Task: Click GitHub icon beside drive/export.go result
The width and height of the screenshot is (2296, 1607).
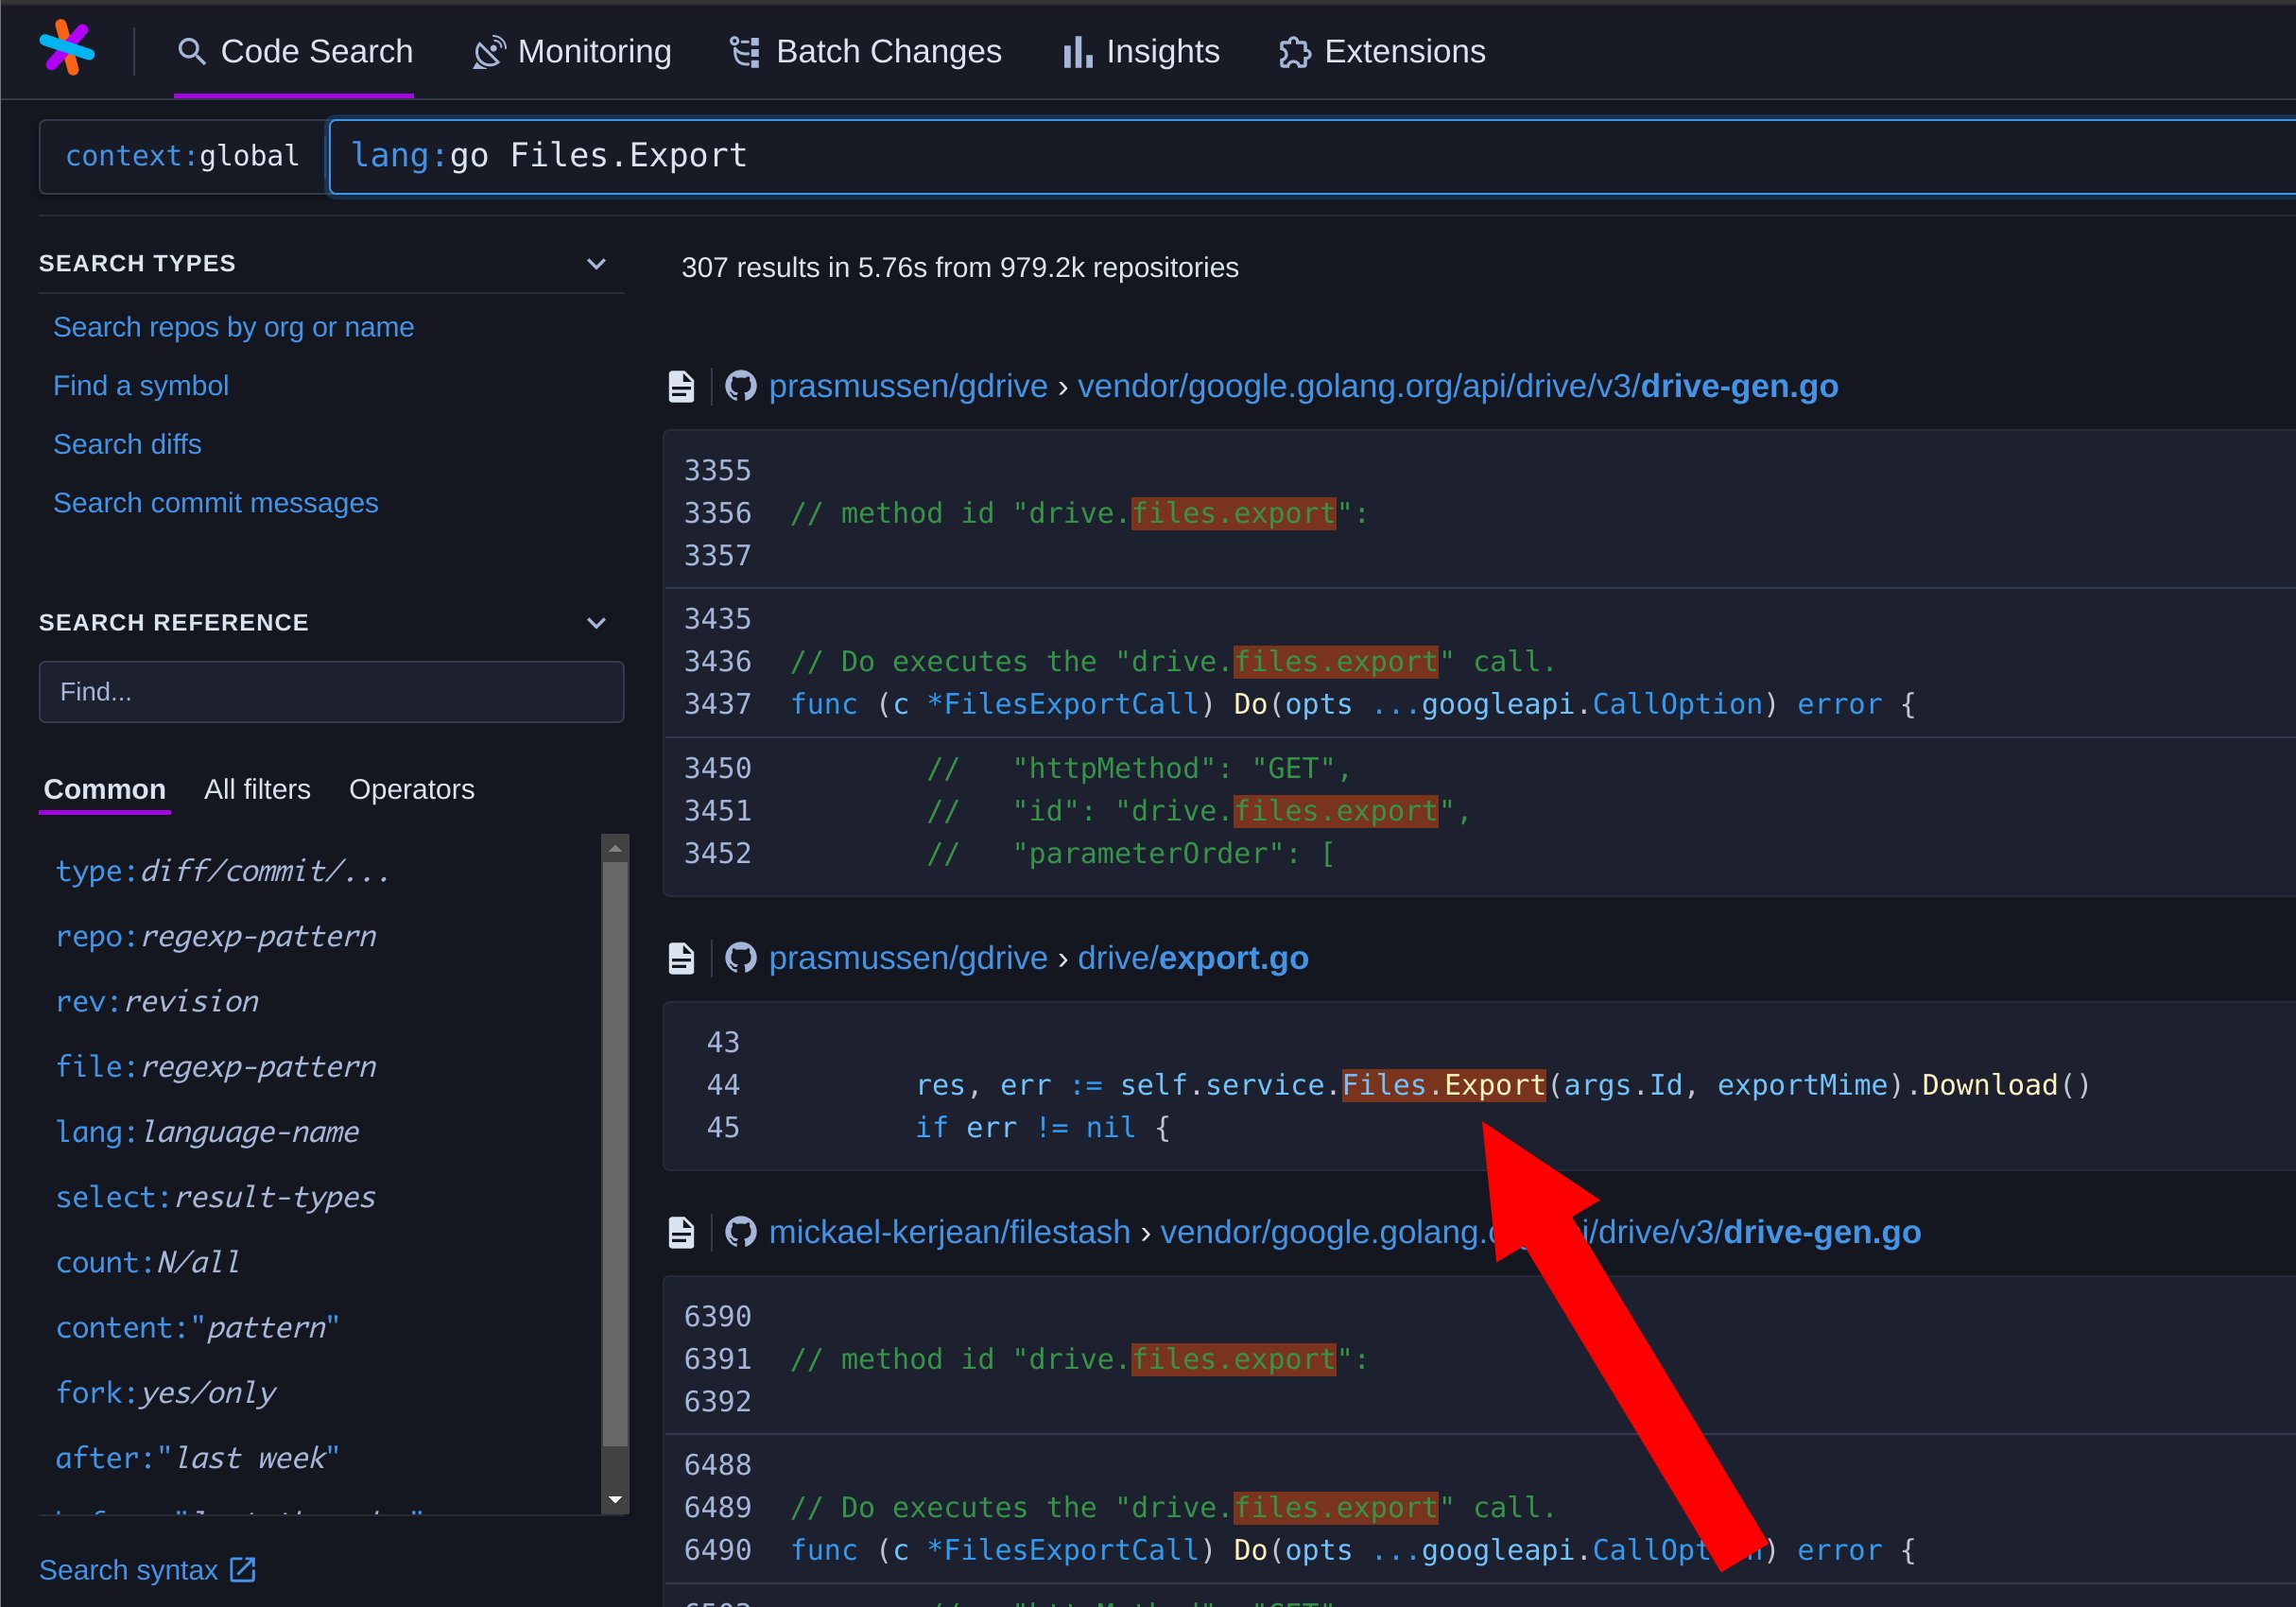Action: click(740, 958)
